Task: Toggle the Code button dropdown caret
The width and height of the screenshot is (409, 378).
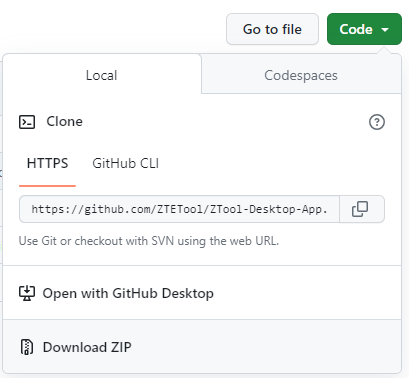Action: pos(385,30)
